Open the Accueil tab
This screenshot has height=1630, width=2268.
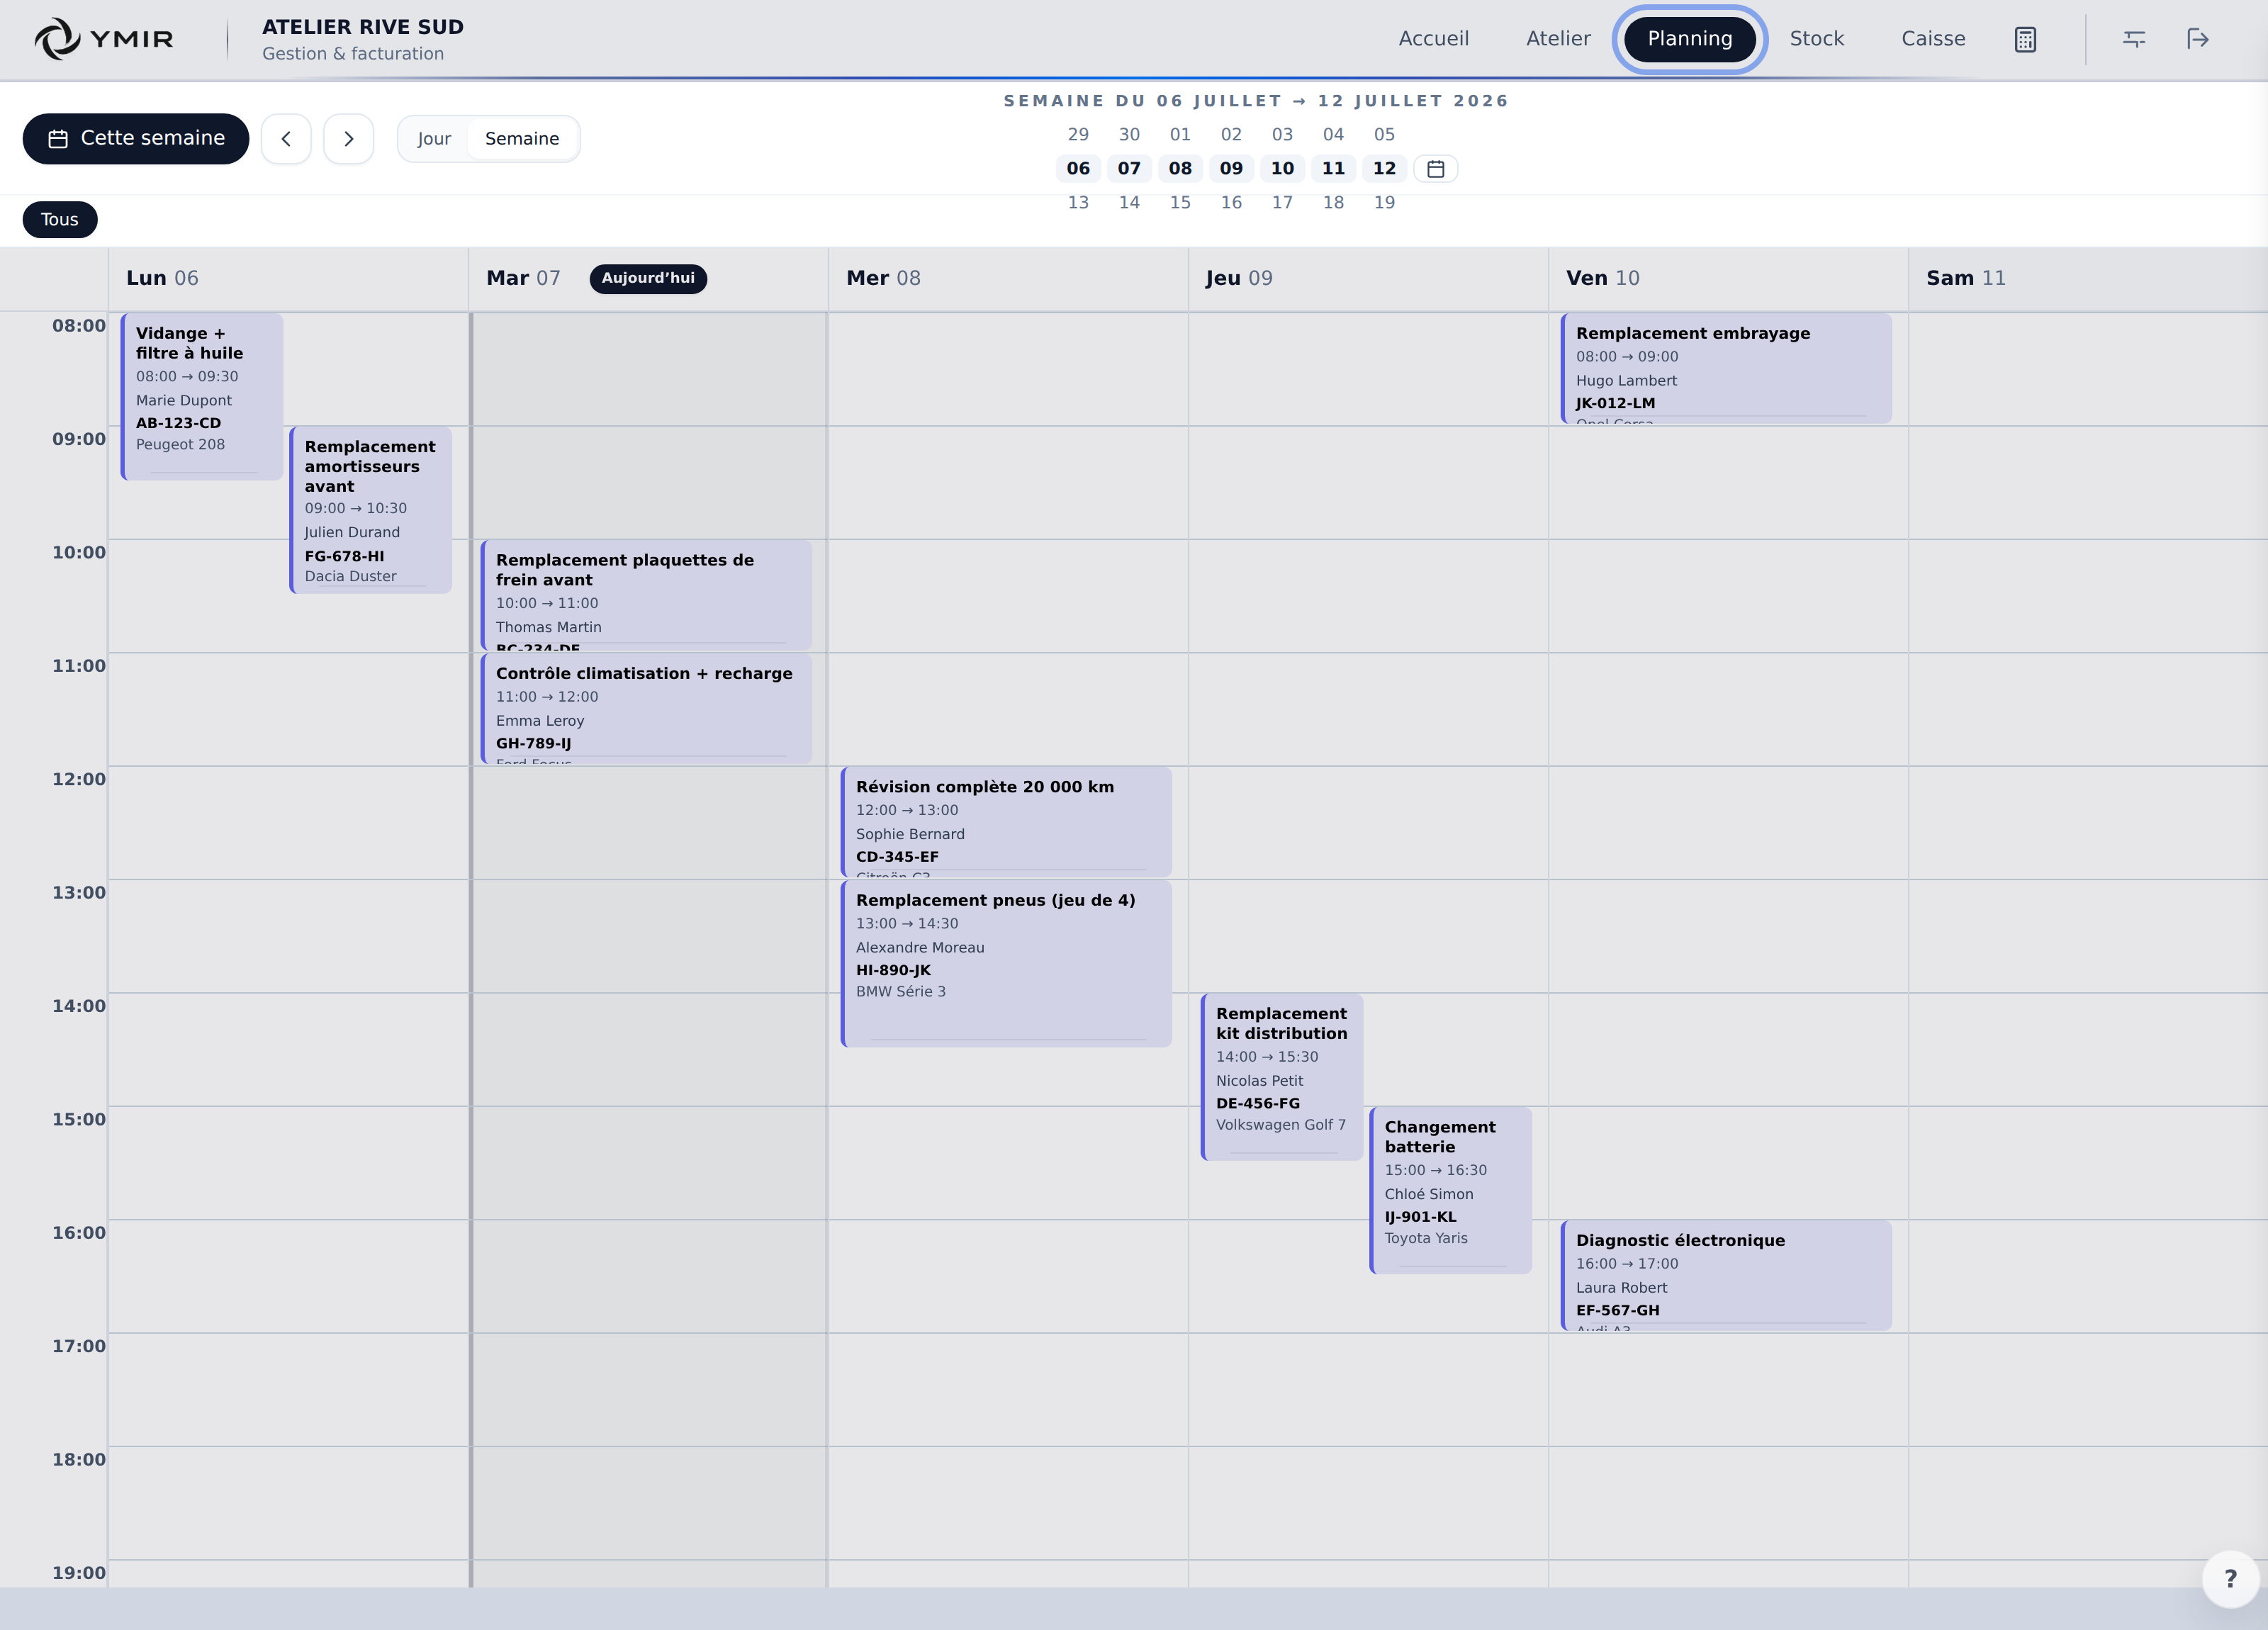click(x=1433, y=39)
